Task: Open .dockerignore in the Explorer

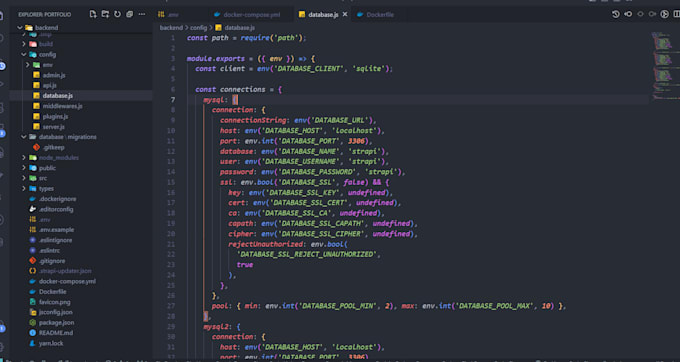Action: [x=57, y=199]
